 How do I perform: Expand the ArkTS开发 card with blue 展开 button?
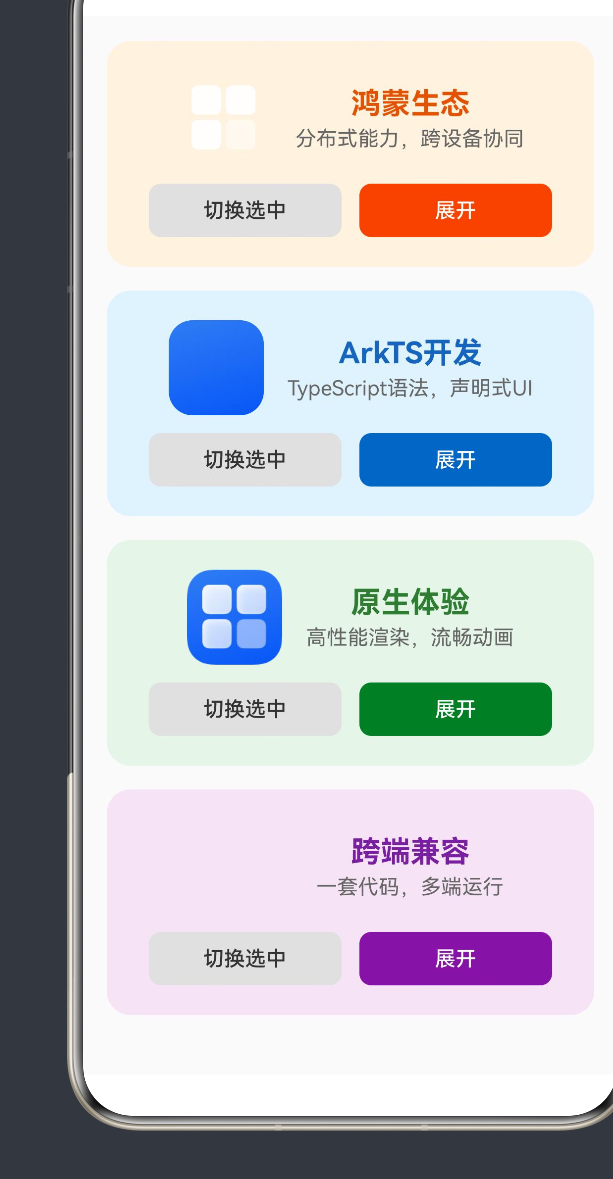(456, 459)
